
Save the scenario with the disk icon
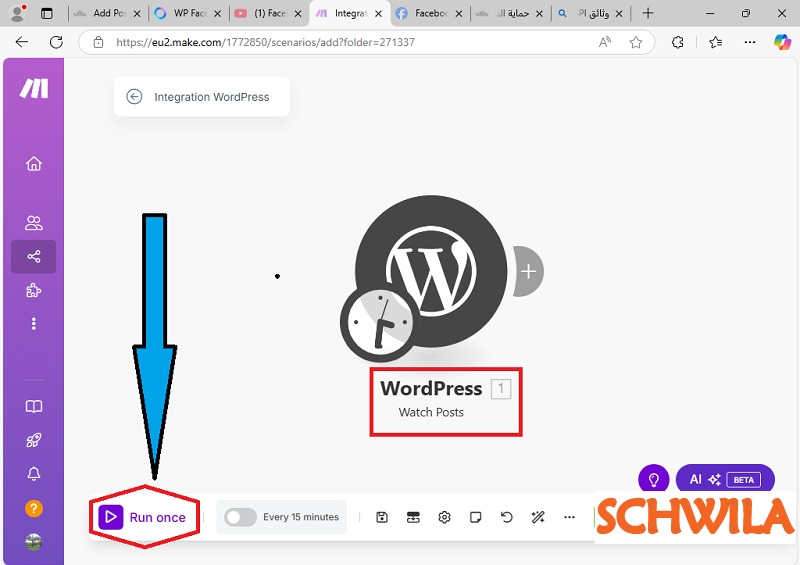pos(382,518)
